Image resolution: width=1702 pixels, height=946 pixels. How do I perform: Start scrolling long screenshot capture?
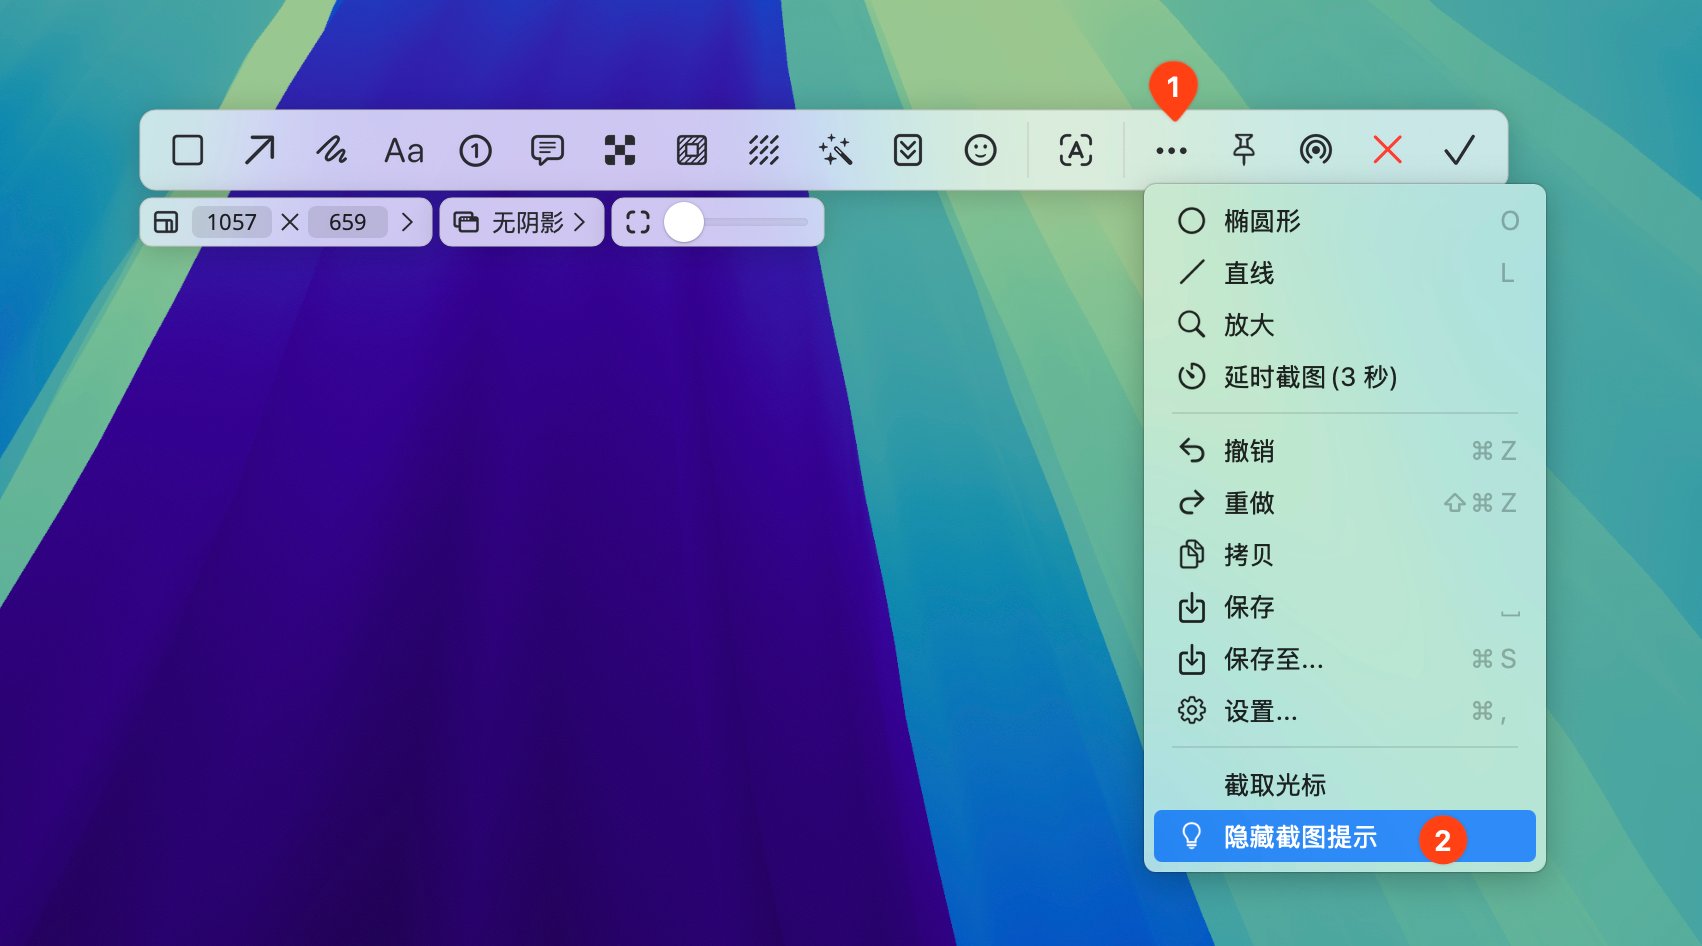tap(908, 150)
